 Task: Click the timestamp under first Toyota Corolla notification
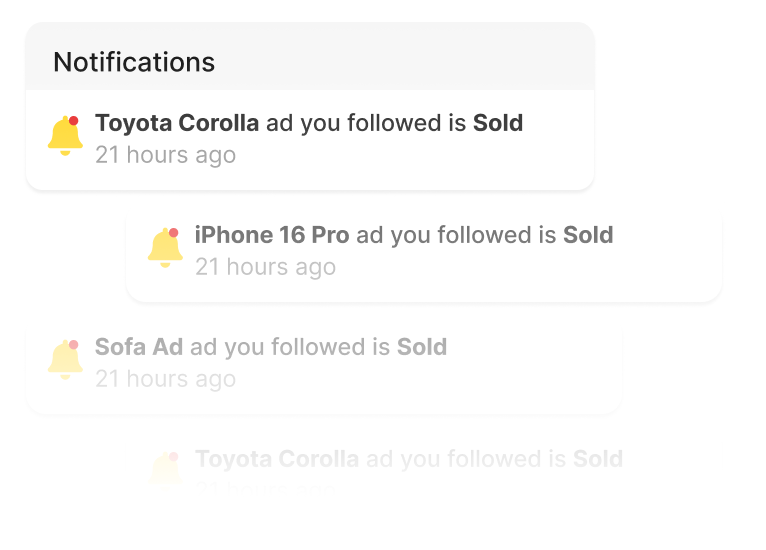(165, 155)
